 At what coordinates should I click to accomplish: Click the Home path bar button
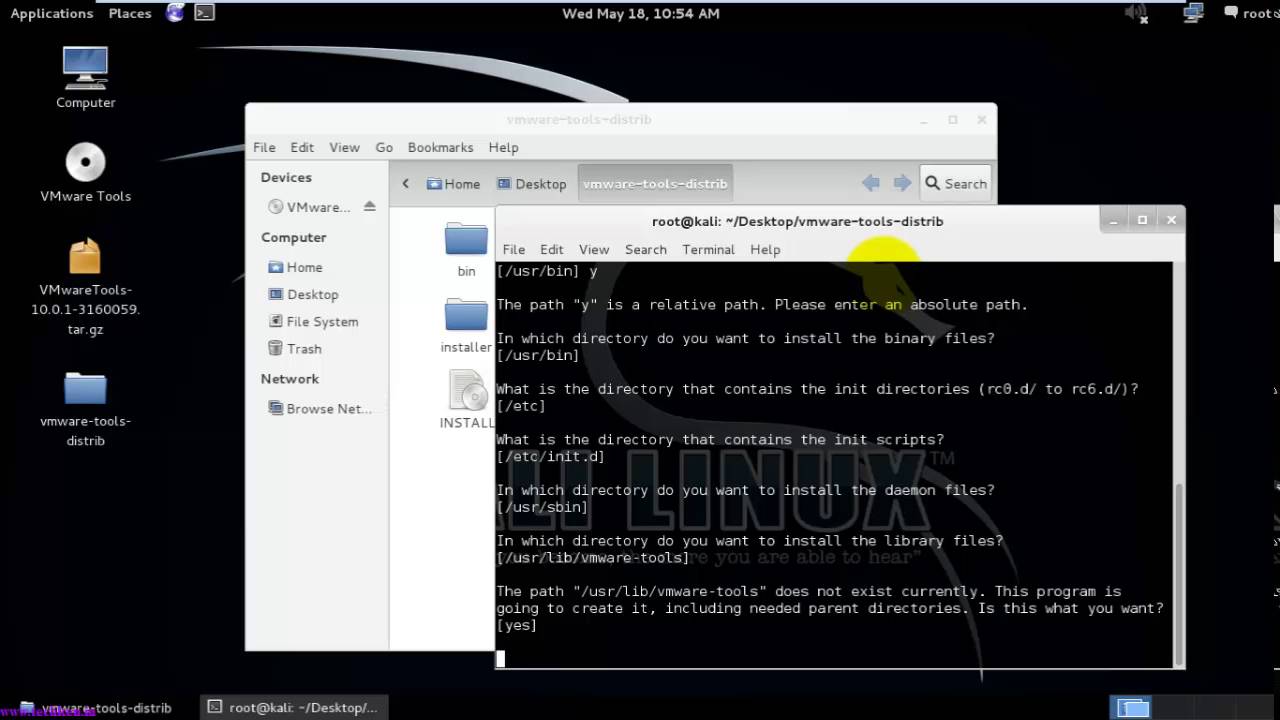[453, 183]
